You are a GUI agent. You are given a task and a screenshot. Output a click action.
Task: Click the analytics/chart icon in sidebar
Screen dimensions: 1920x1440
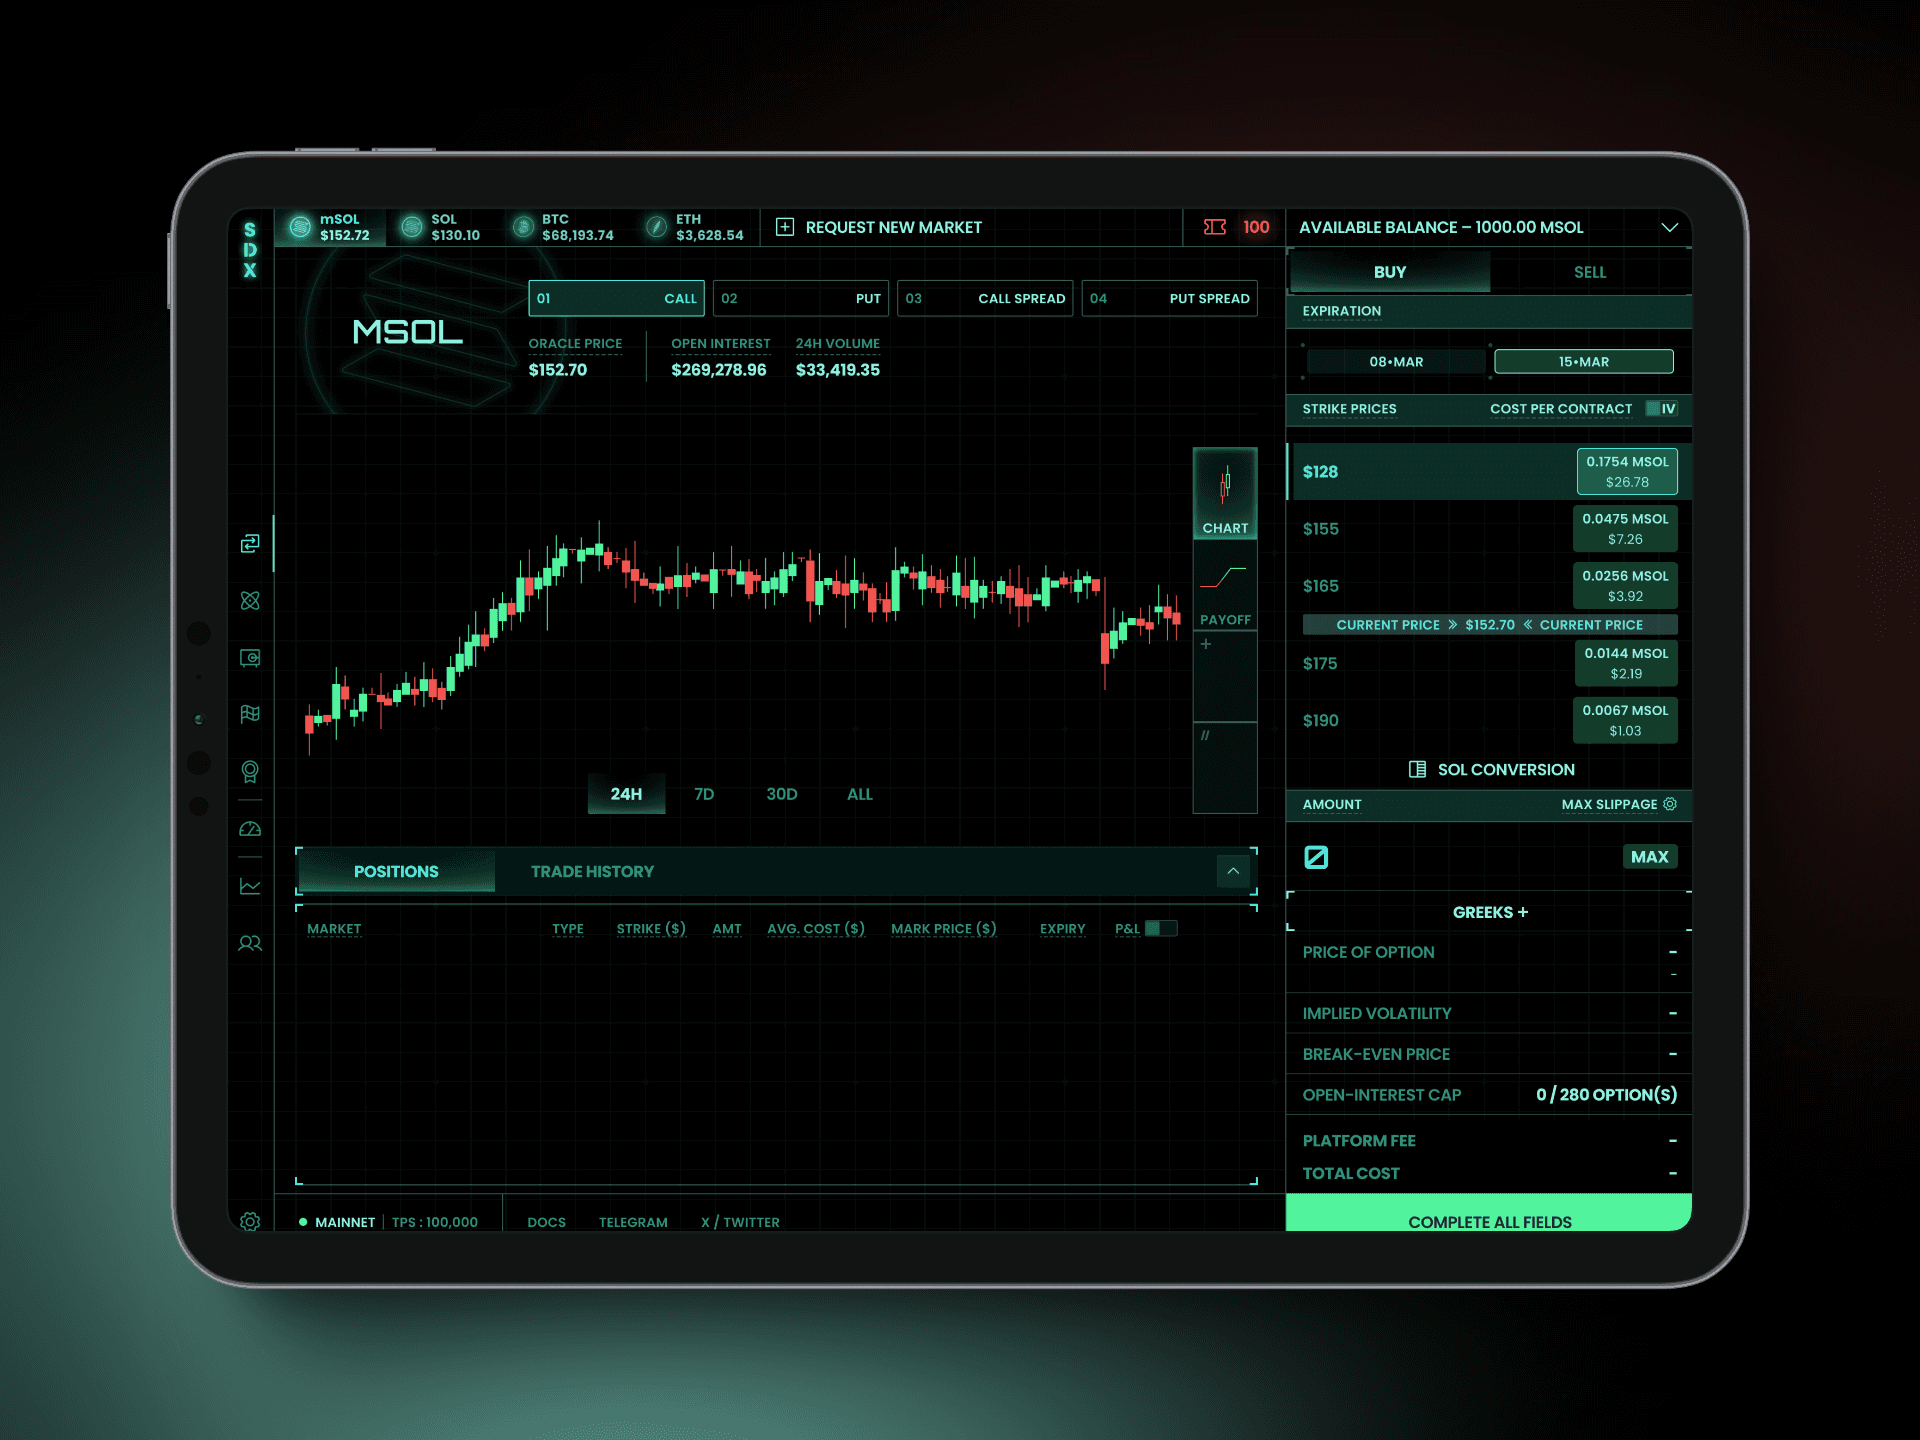coord(249,885)
